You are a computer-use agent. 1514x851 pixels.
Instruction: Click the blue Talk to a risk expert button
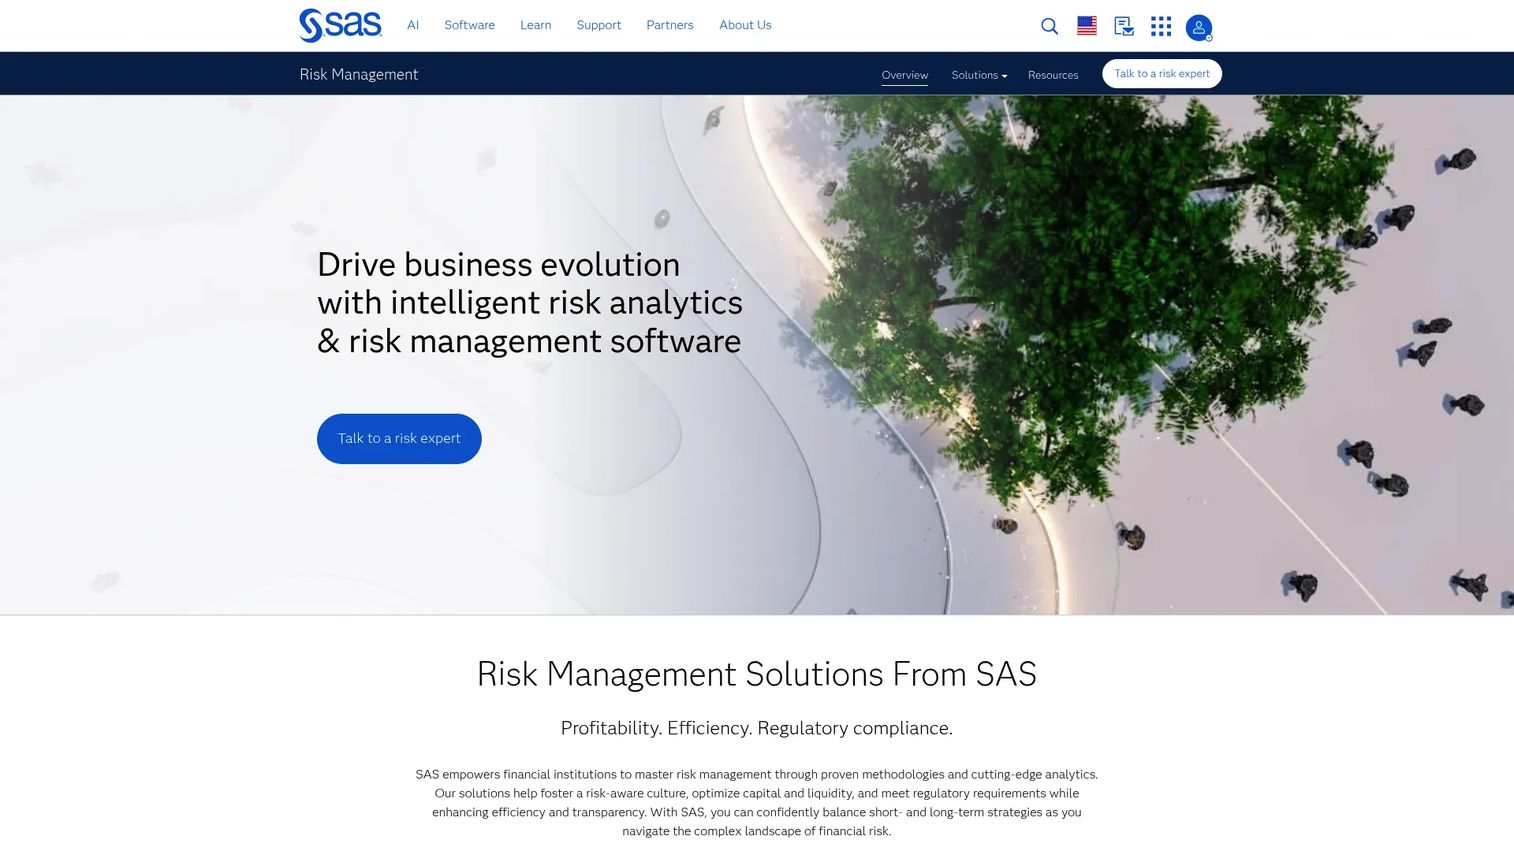coord(399,439)
